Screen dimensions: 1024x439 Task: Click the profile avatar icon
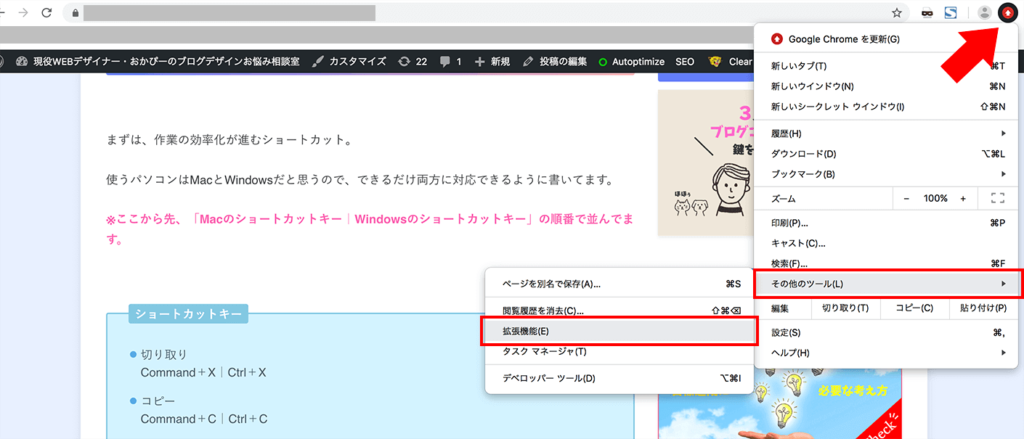pos(985,12)
